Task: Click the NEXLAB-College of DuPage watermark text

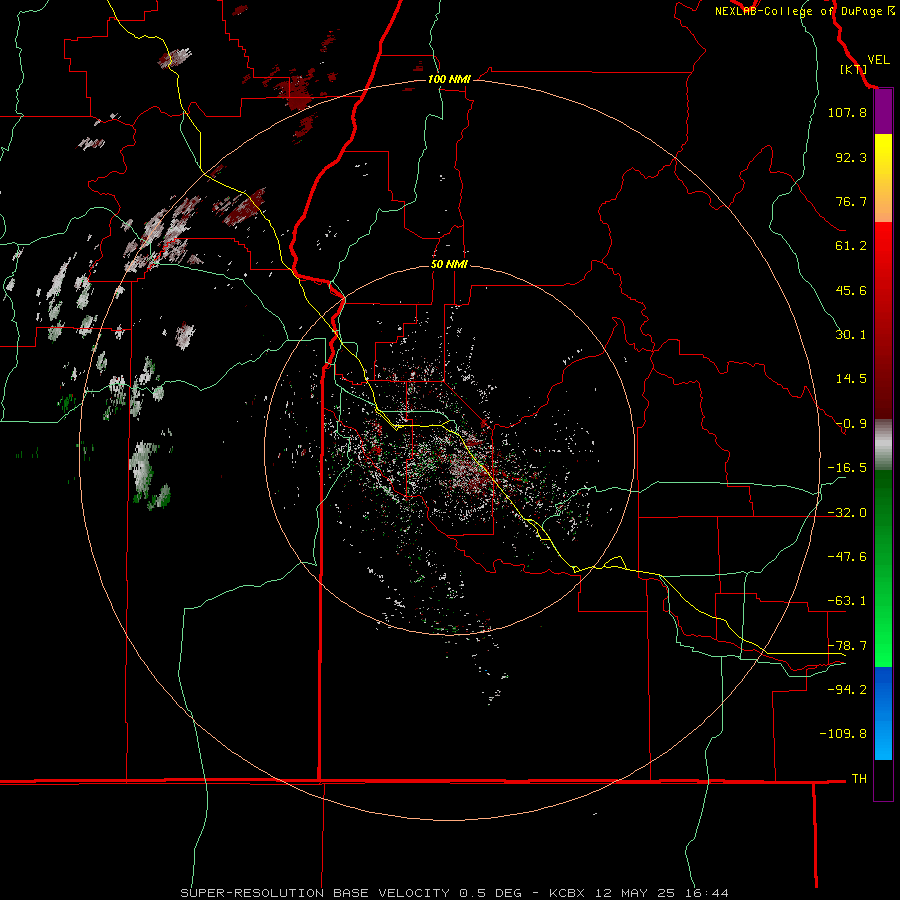Action: click(x=804, y=11)
